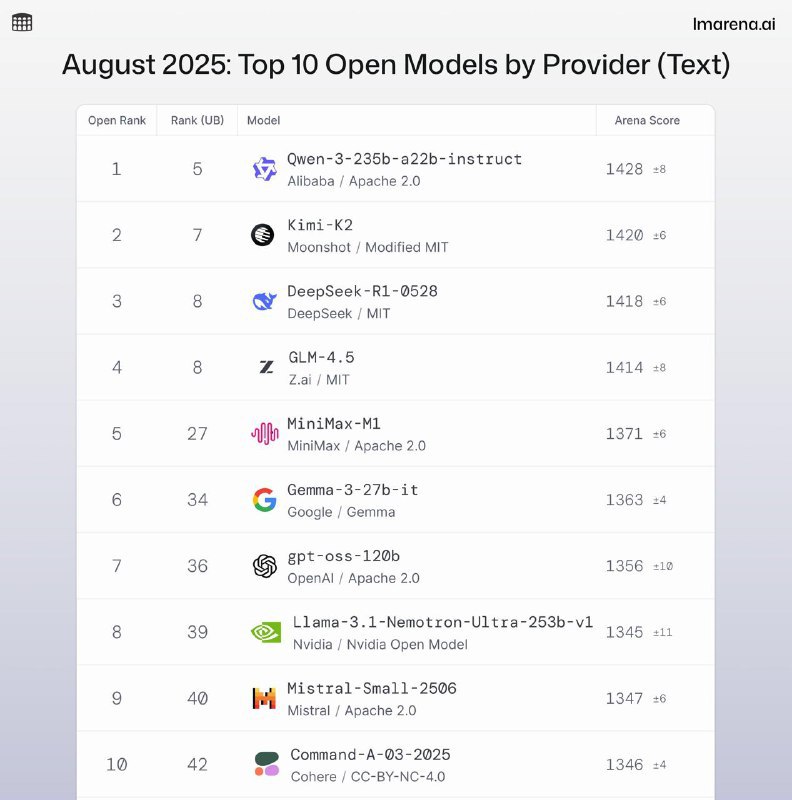792x800 pixels.
Task: Click the OpenAI logo icon
Action: click(x=264, y=566)
